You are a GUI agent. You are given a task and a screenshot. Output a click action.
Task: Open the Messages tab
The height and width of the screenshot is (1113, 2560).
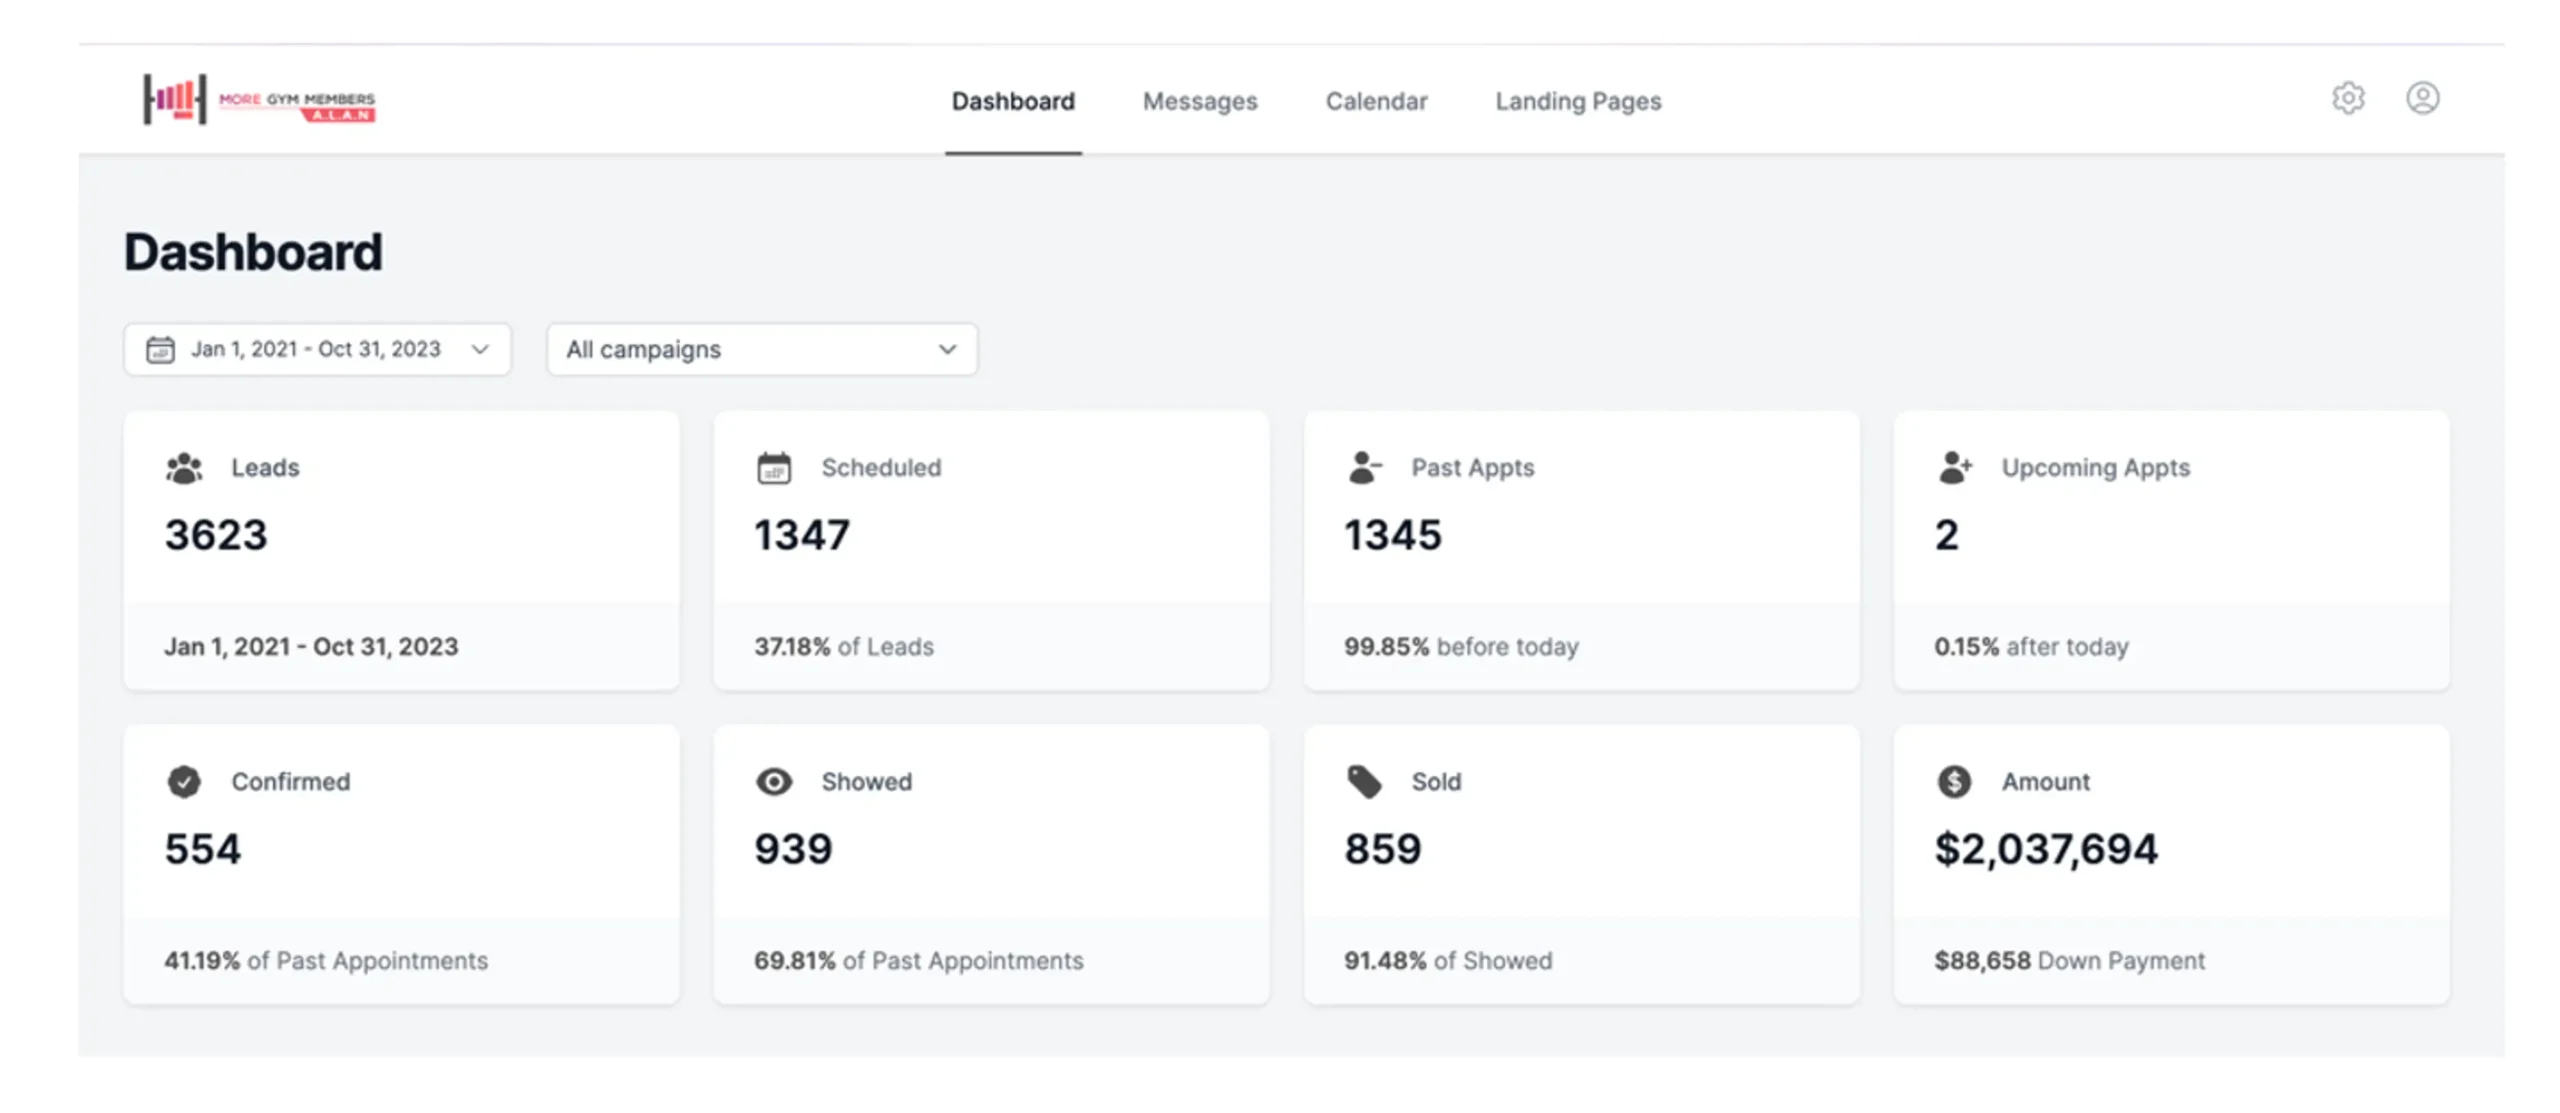tap(1199, 102)
